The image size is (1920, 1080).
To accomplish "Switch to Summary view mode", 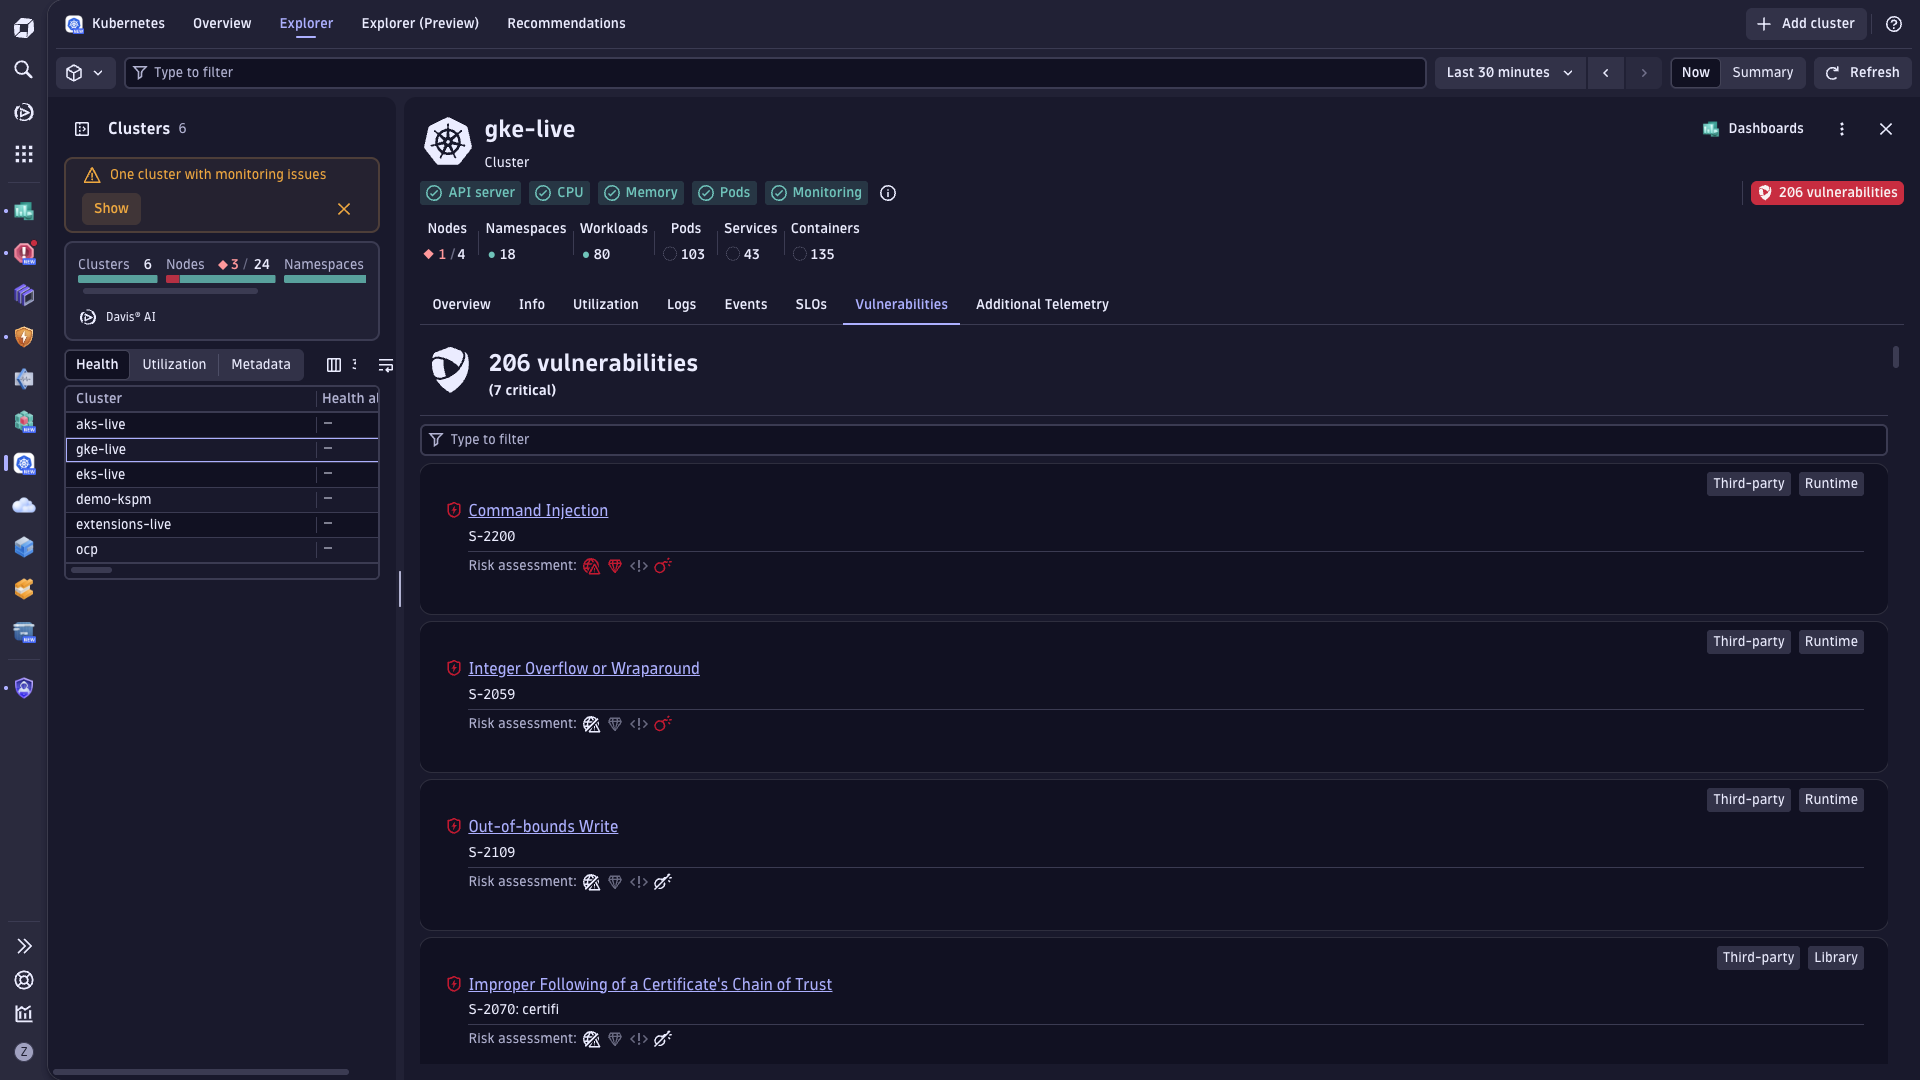I will 1762,73.
